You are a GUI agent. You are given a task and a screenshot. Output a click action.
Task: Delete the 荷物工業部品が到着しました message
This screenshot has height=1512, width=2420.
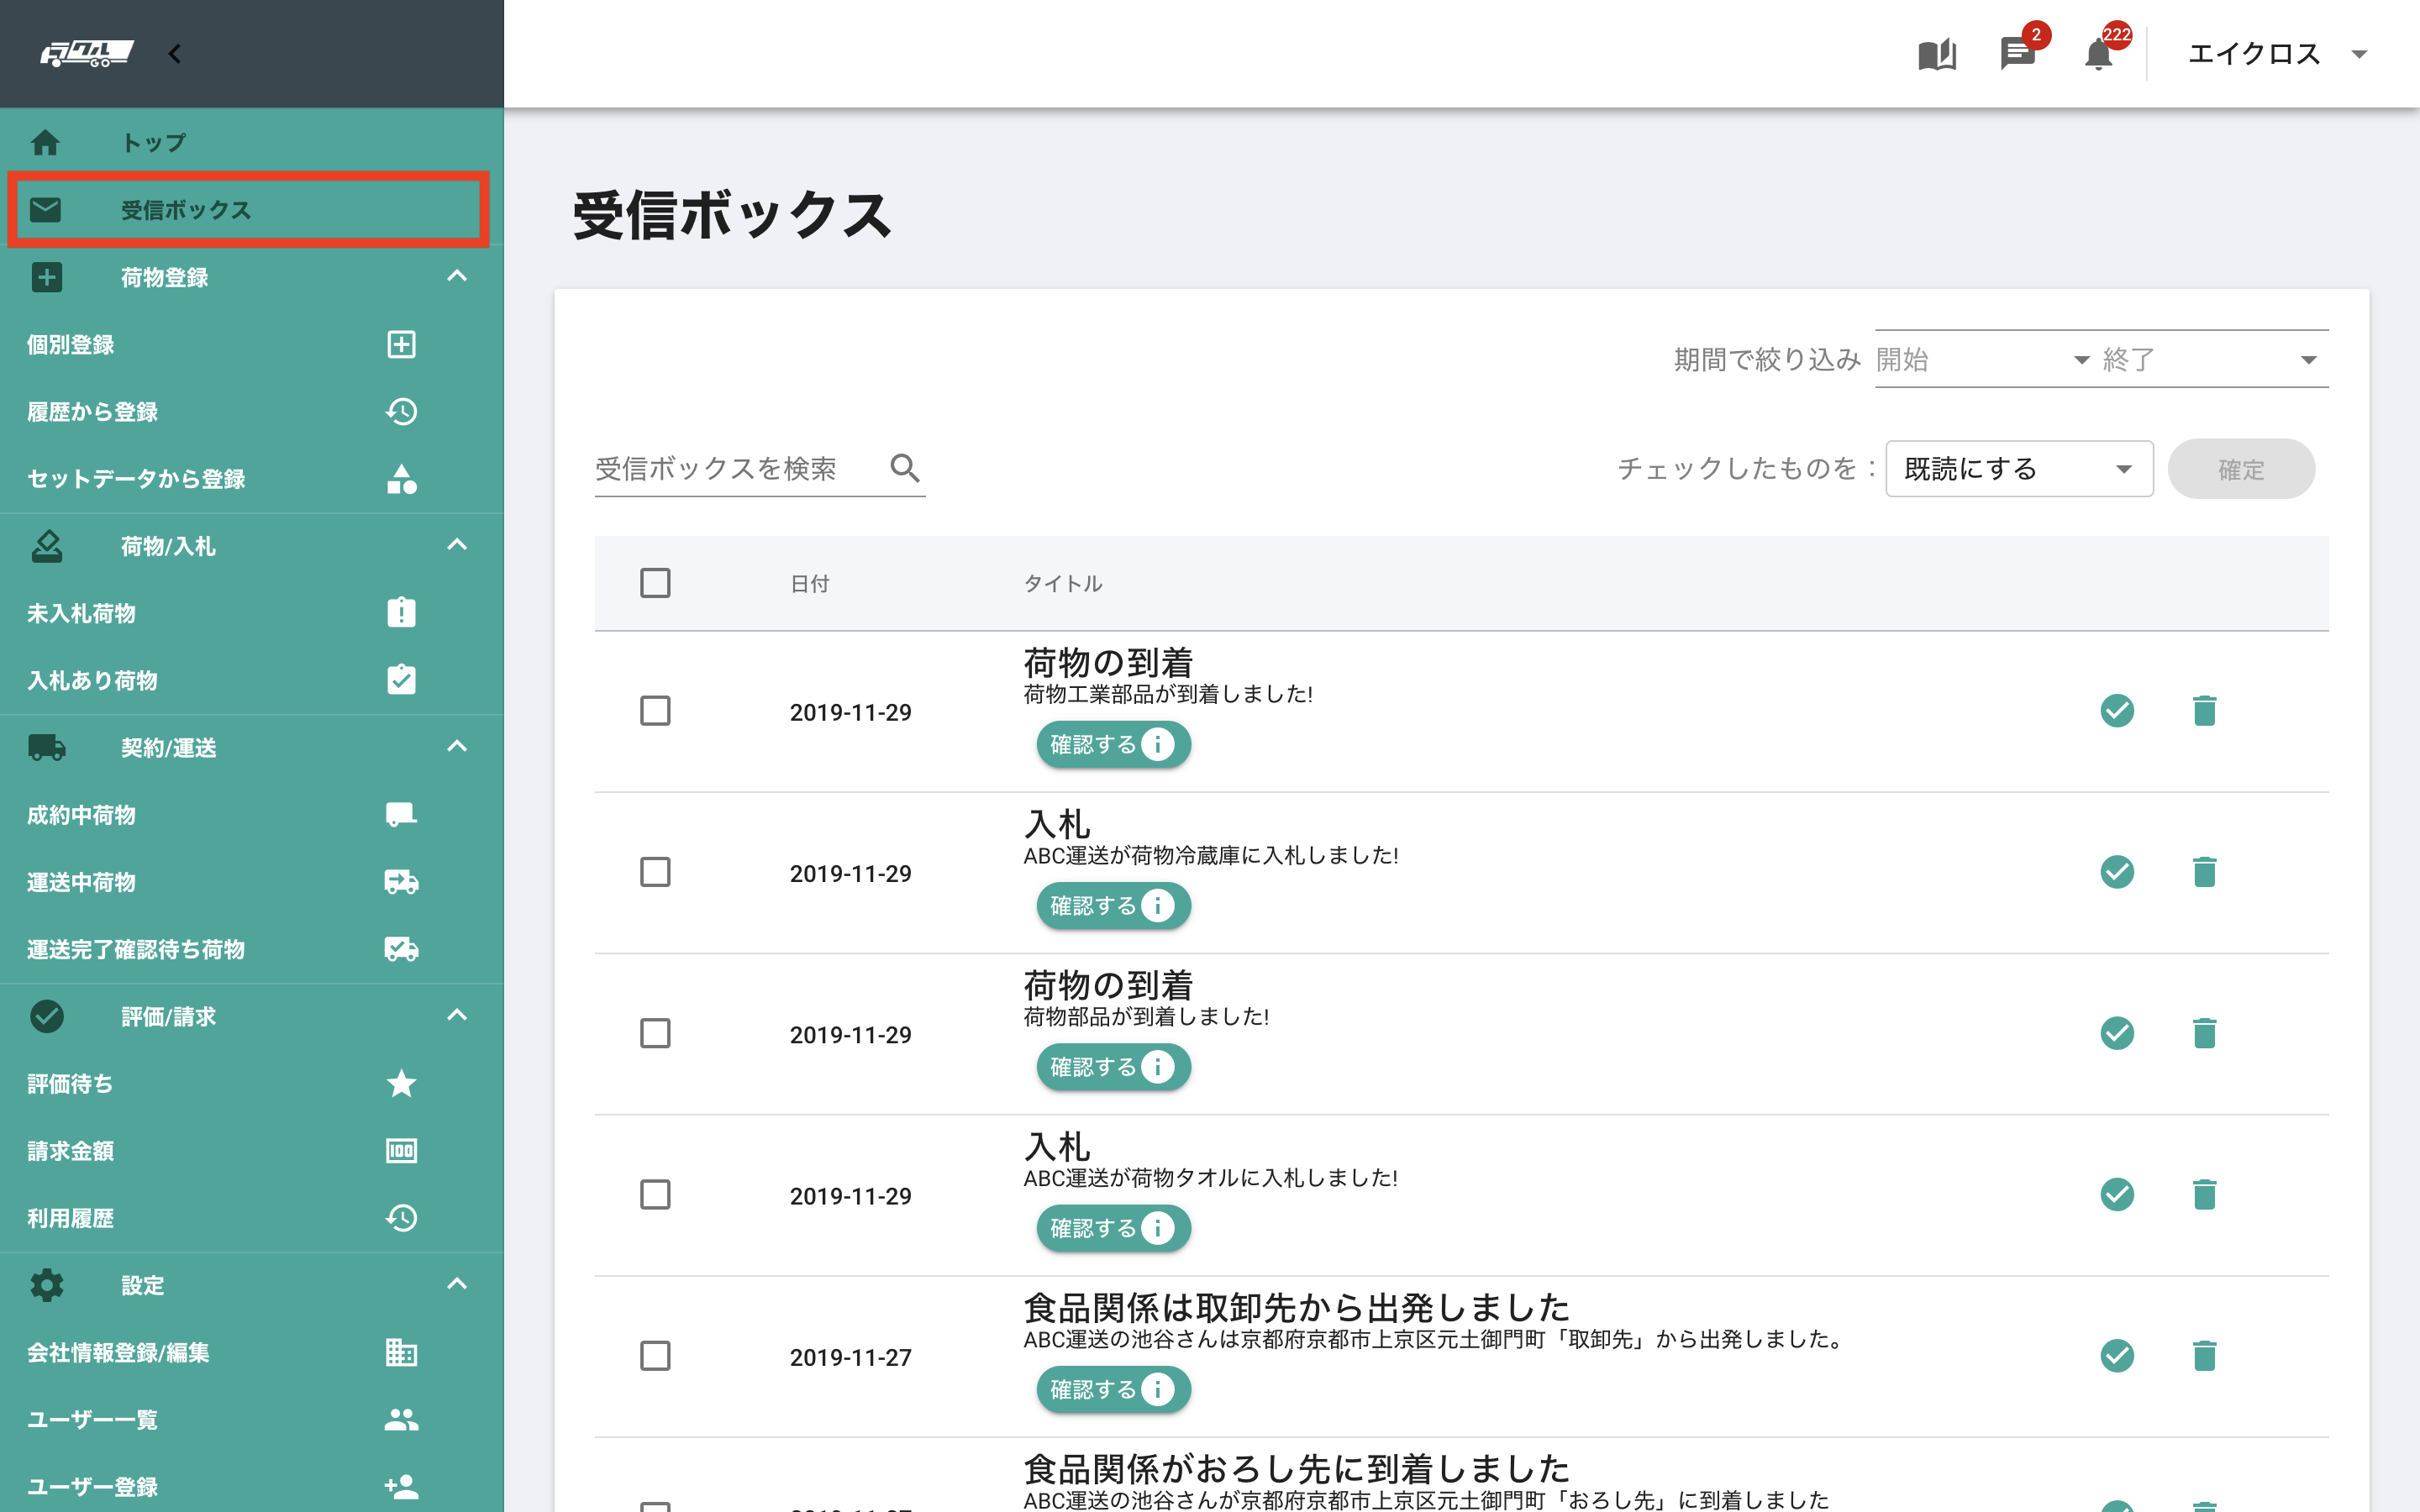(2204, 711)
